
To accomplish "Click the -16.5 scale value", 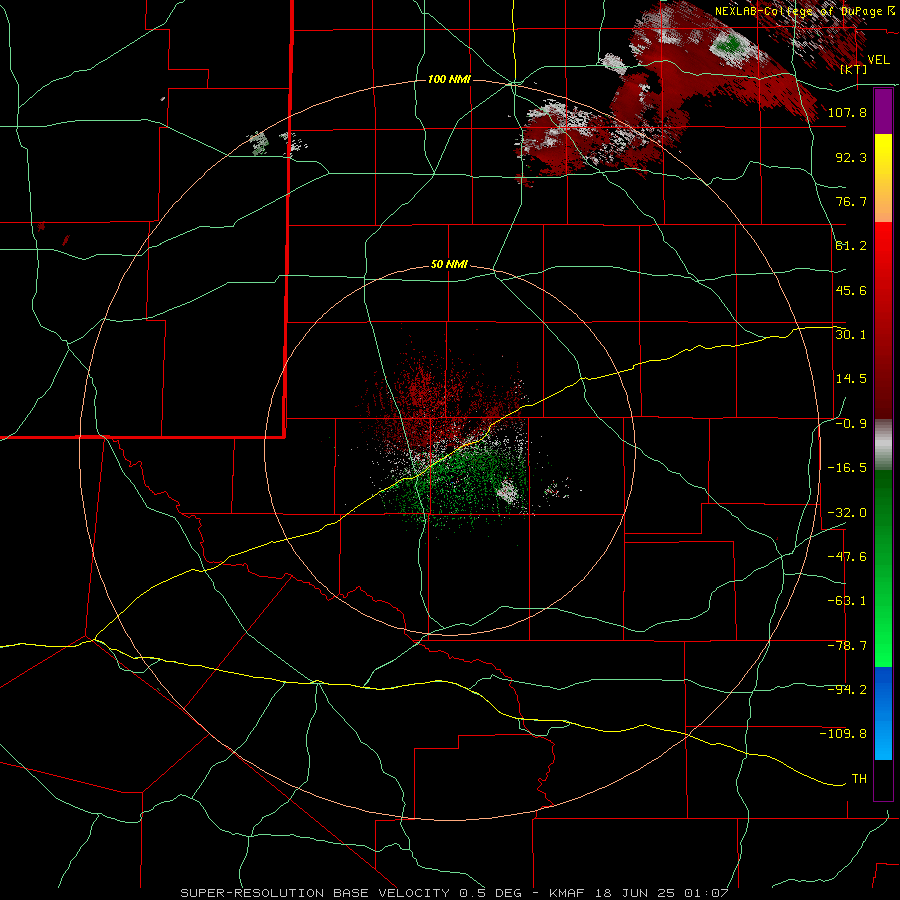I will point(847,467).
